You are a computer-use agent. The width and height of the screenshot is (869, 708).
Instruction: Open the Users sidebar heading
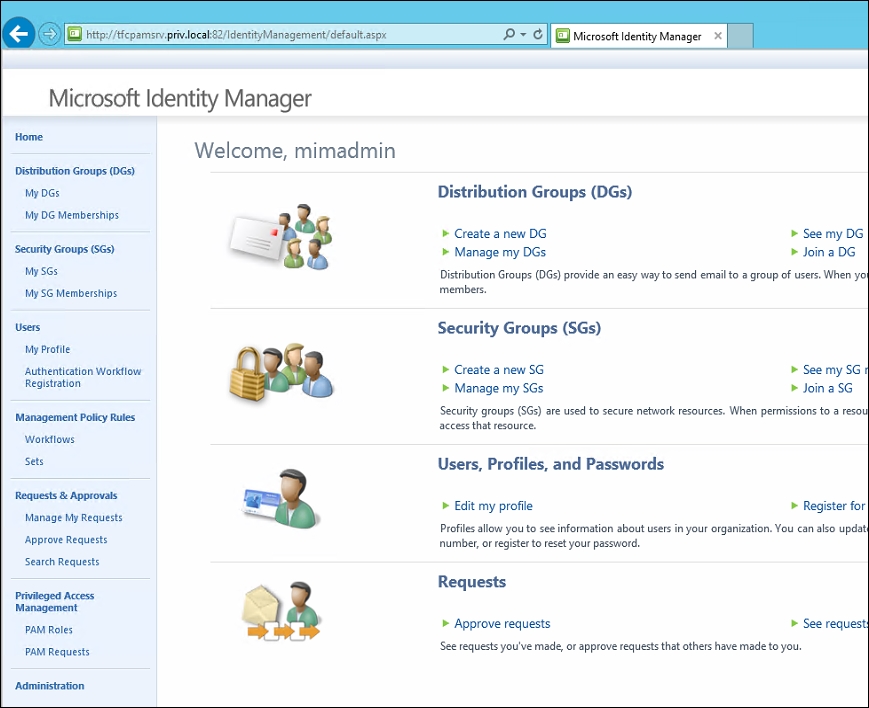pyautogui.click(x=28, y=327)
